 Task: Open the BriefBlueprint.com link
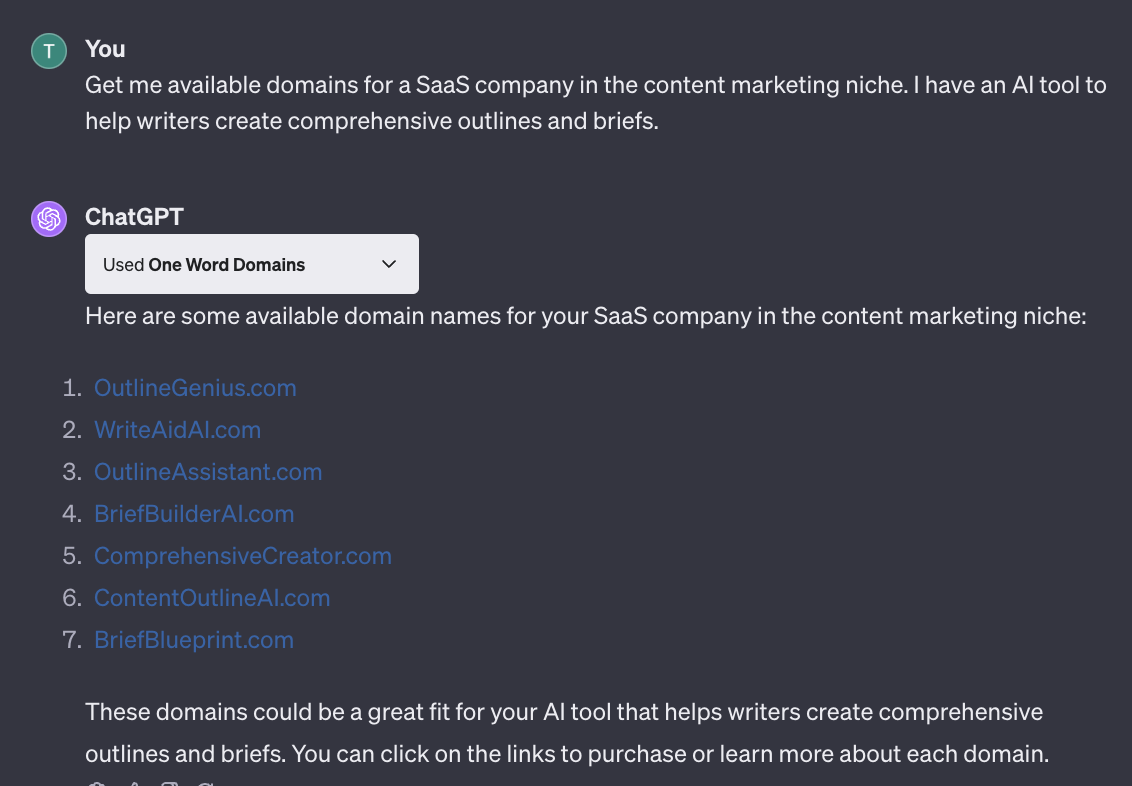pyautogui.click(x=194, y=640)
